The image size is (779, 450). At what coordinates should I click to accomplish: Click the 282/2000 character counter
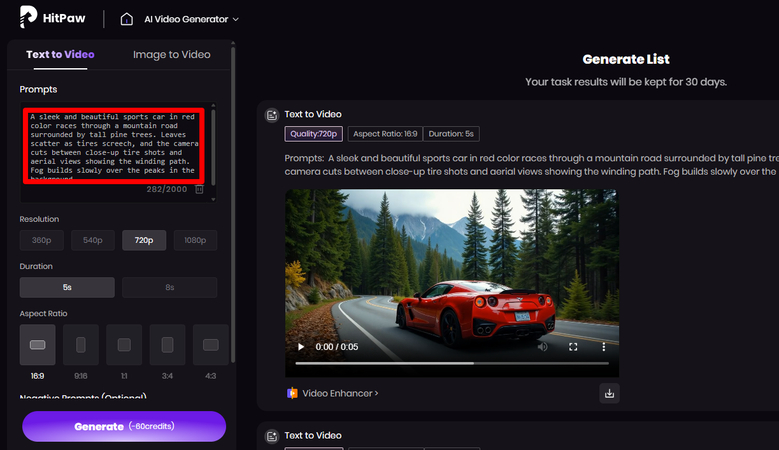[167, 189]
